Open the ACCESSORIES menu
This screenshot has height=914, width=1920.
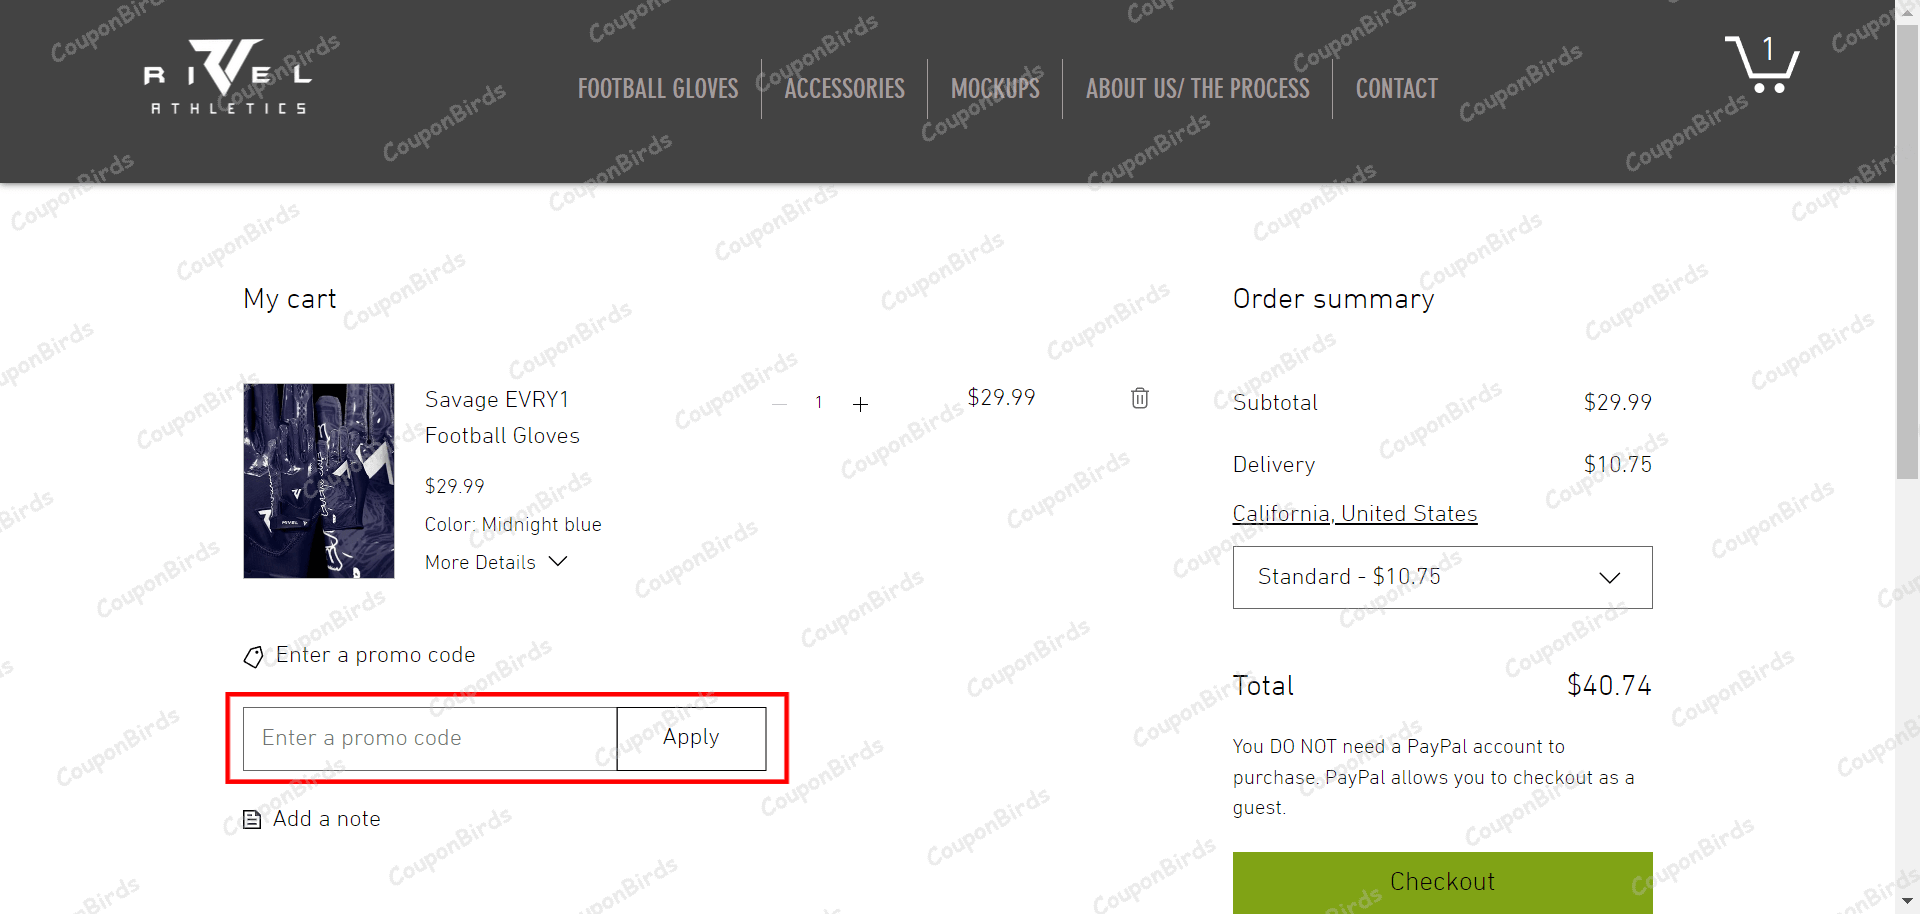click(844, 88)
